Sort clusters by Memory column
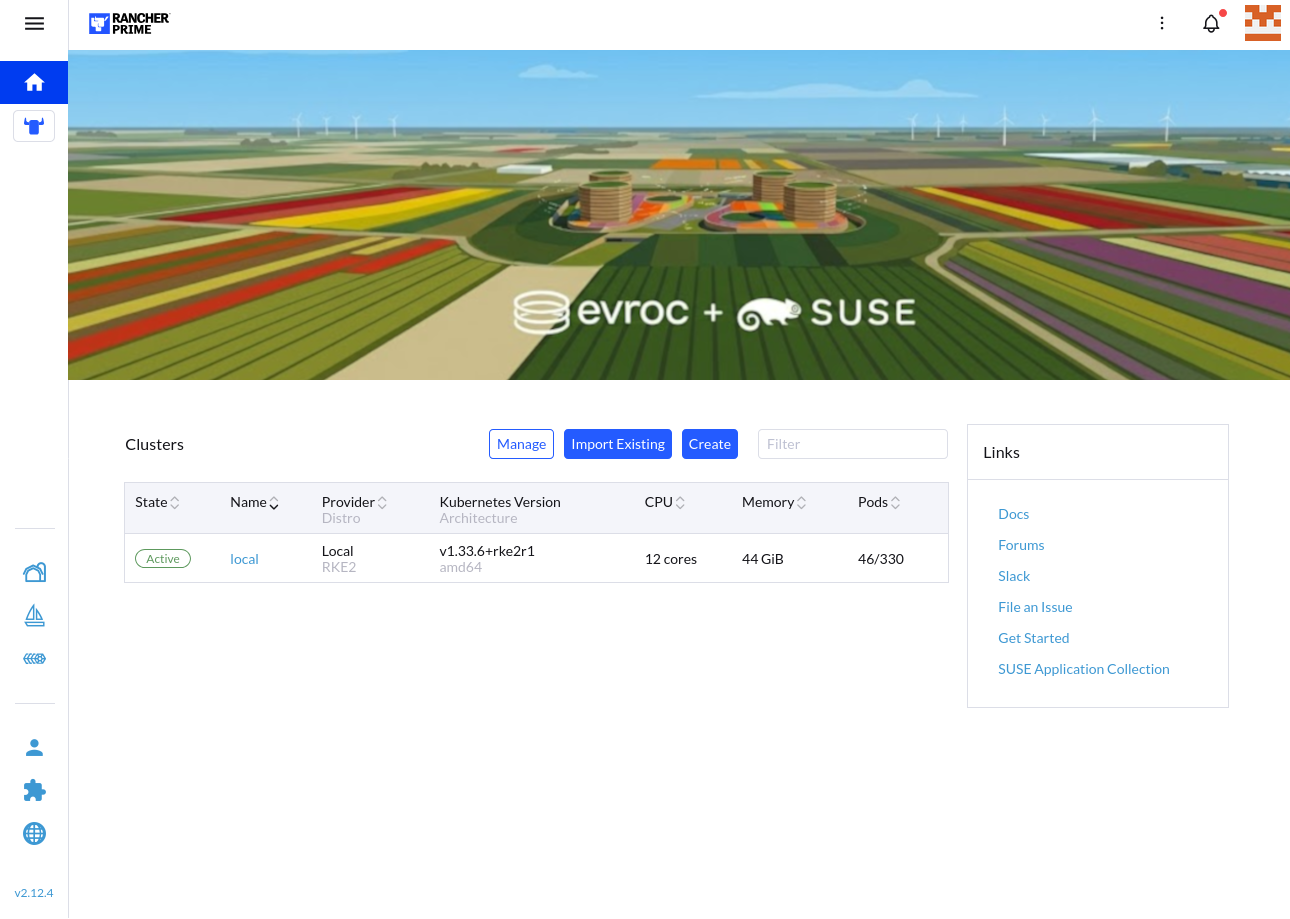The image size is (1290, 919). (774, 503)
